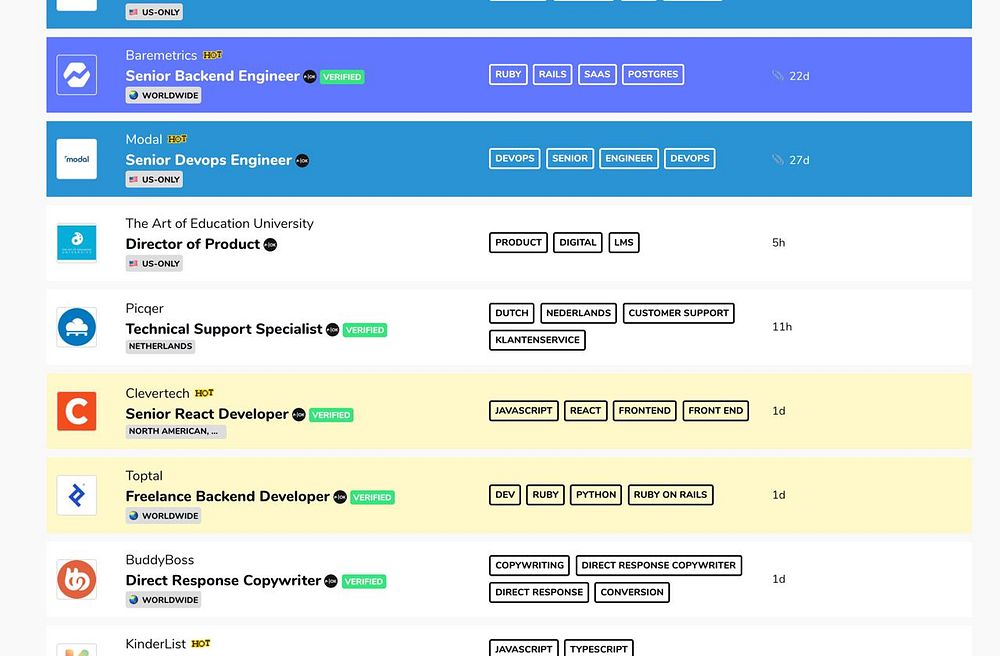1000x656 pixels.
Task: Filter by the COPYWRITING tag
Action: pos(530,565)
